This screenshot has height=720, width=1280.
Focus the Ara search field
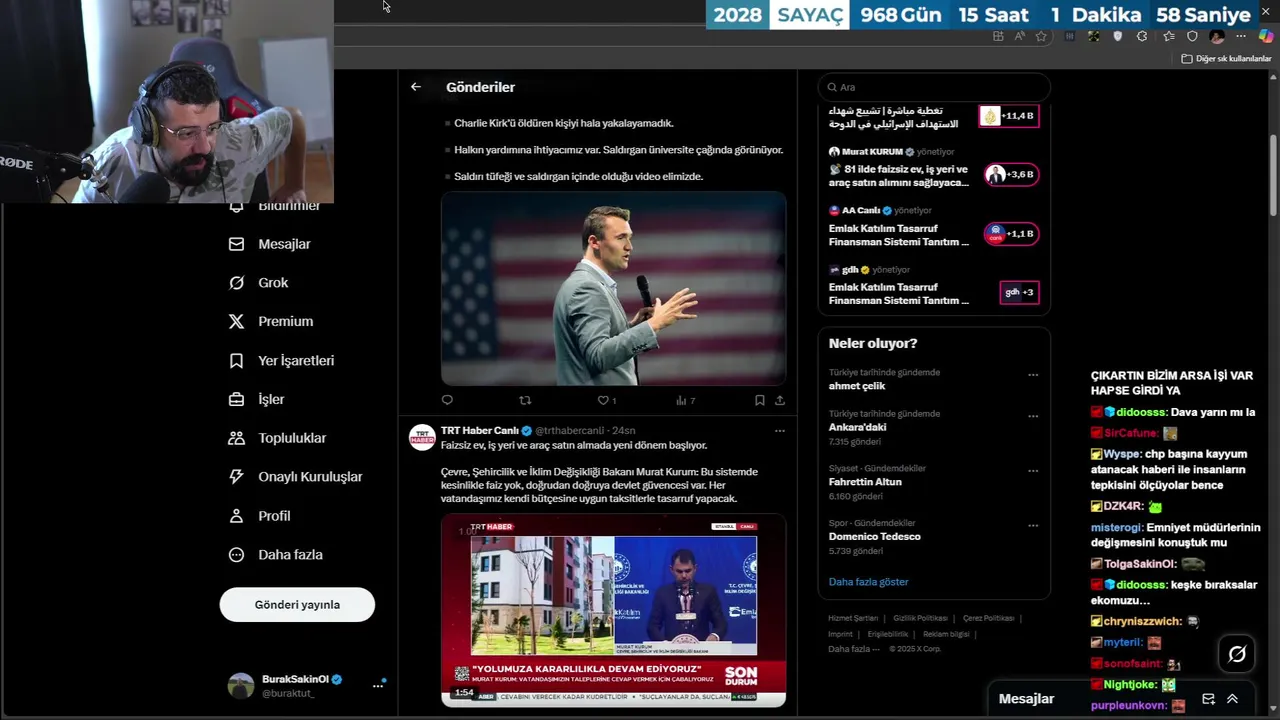click(934, 87)
